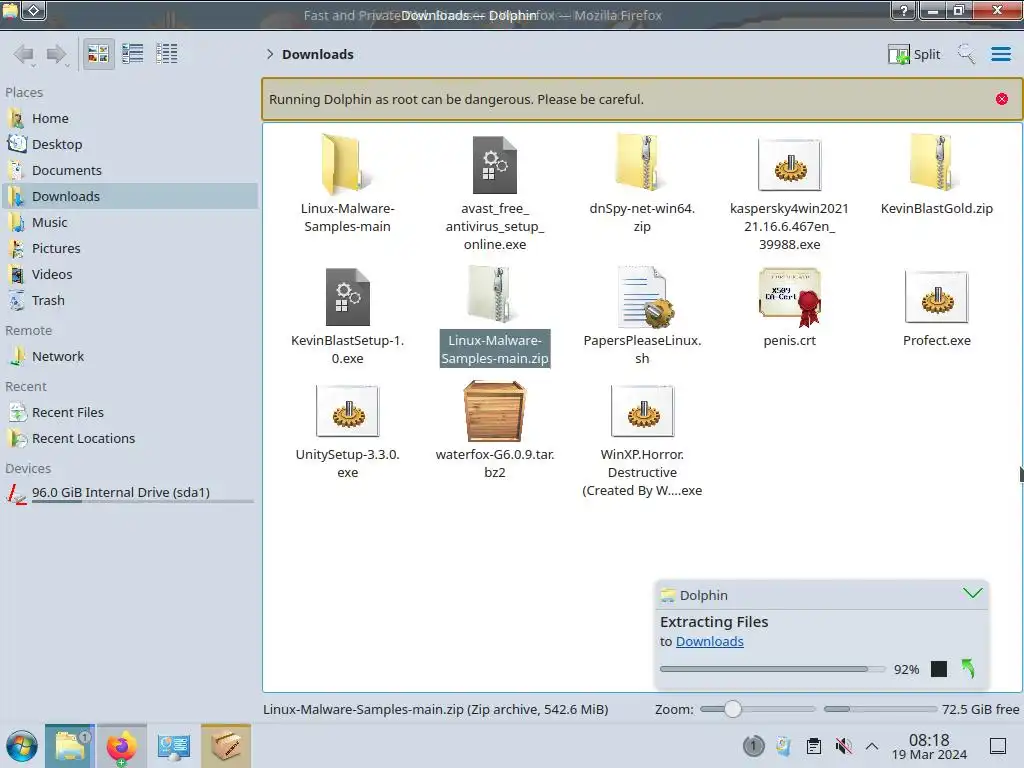1024x768 pixels.
Task: Open Network under Remote
Action: point(130,357)
